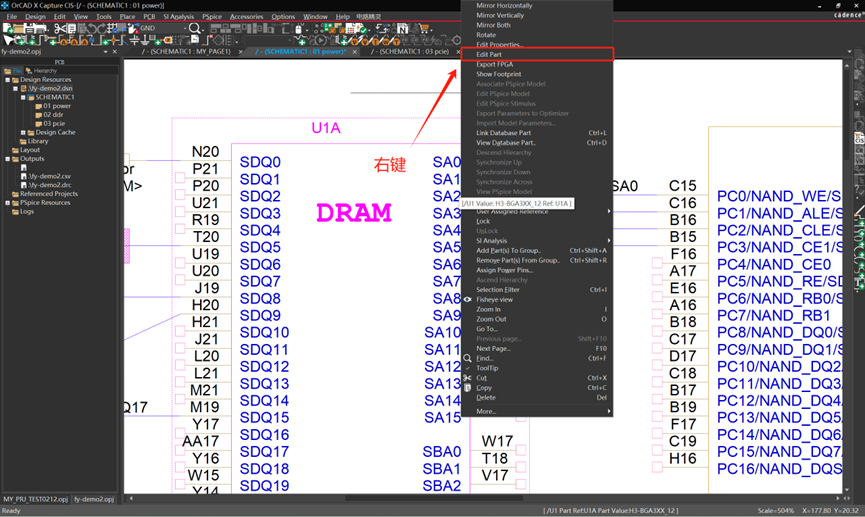Click the scissors icon beside Cut
Screen dimensions: 865x517
(x=467, y=378)
